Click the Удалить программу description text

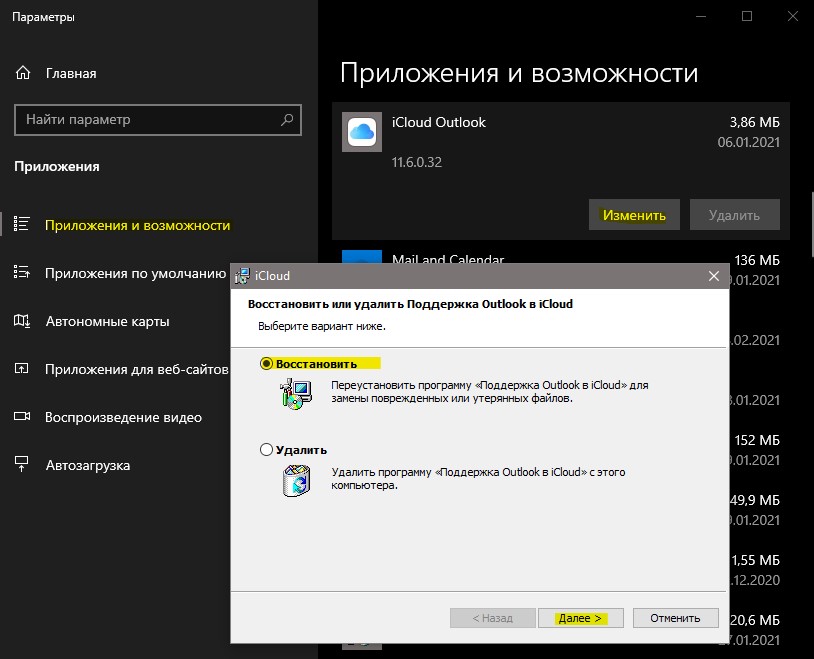pyautogui.click(x=478, y=478)
